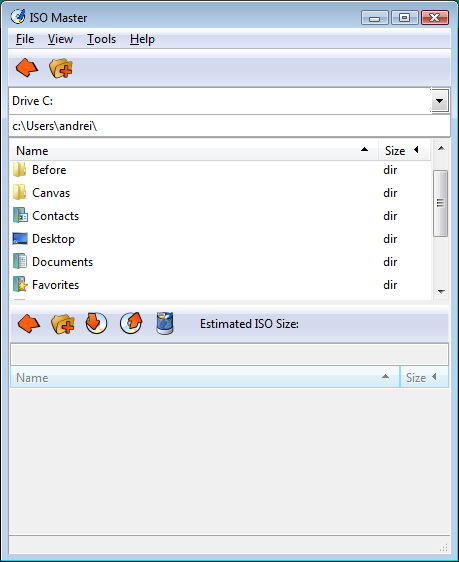The image size is (459, 562).
Task: Open the File menu
Action: [25, 39]
